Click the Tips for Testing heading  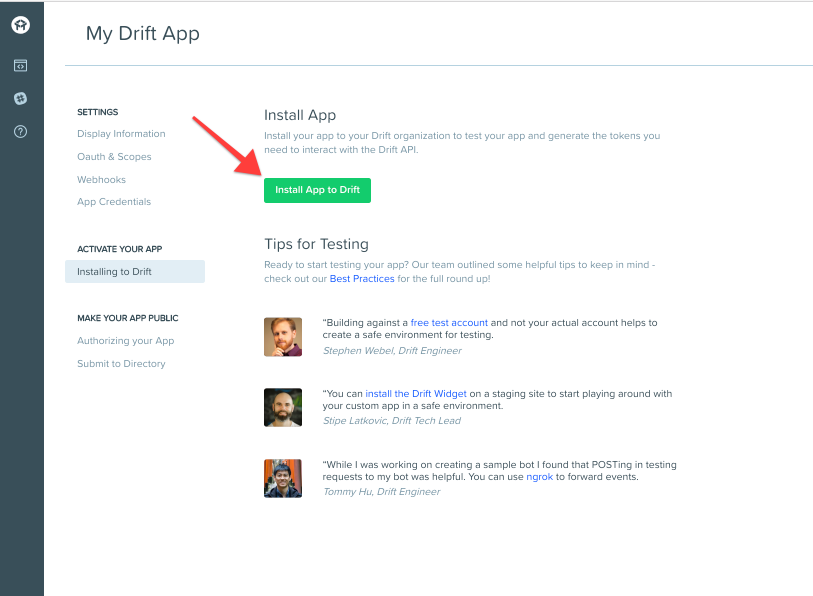[316, 244]
